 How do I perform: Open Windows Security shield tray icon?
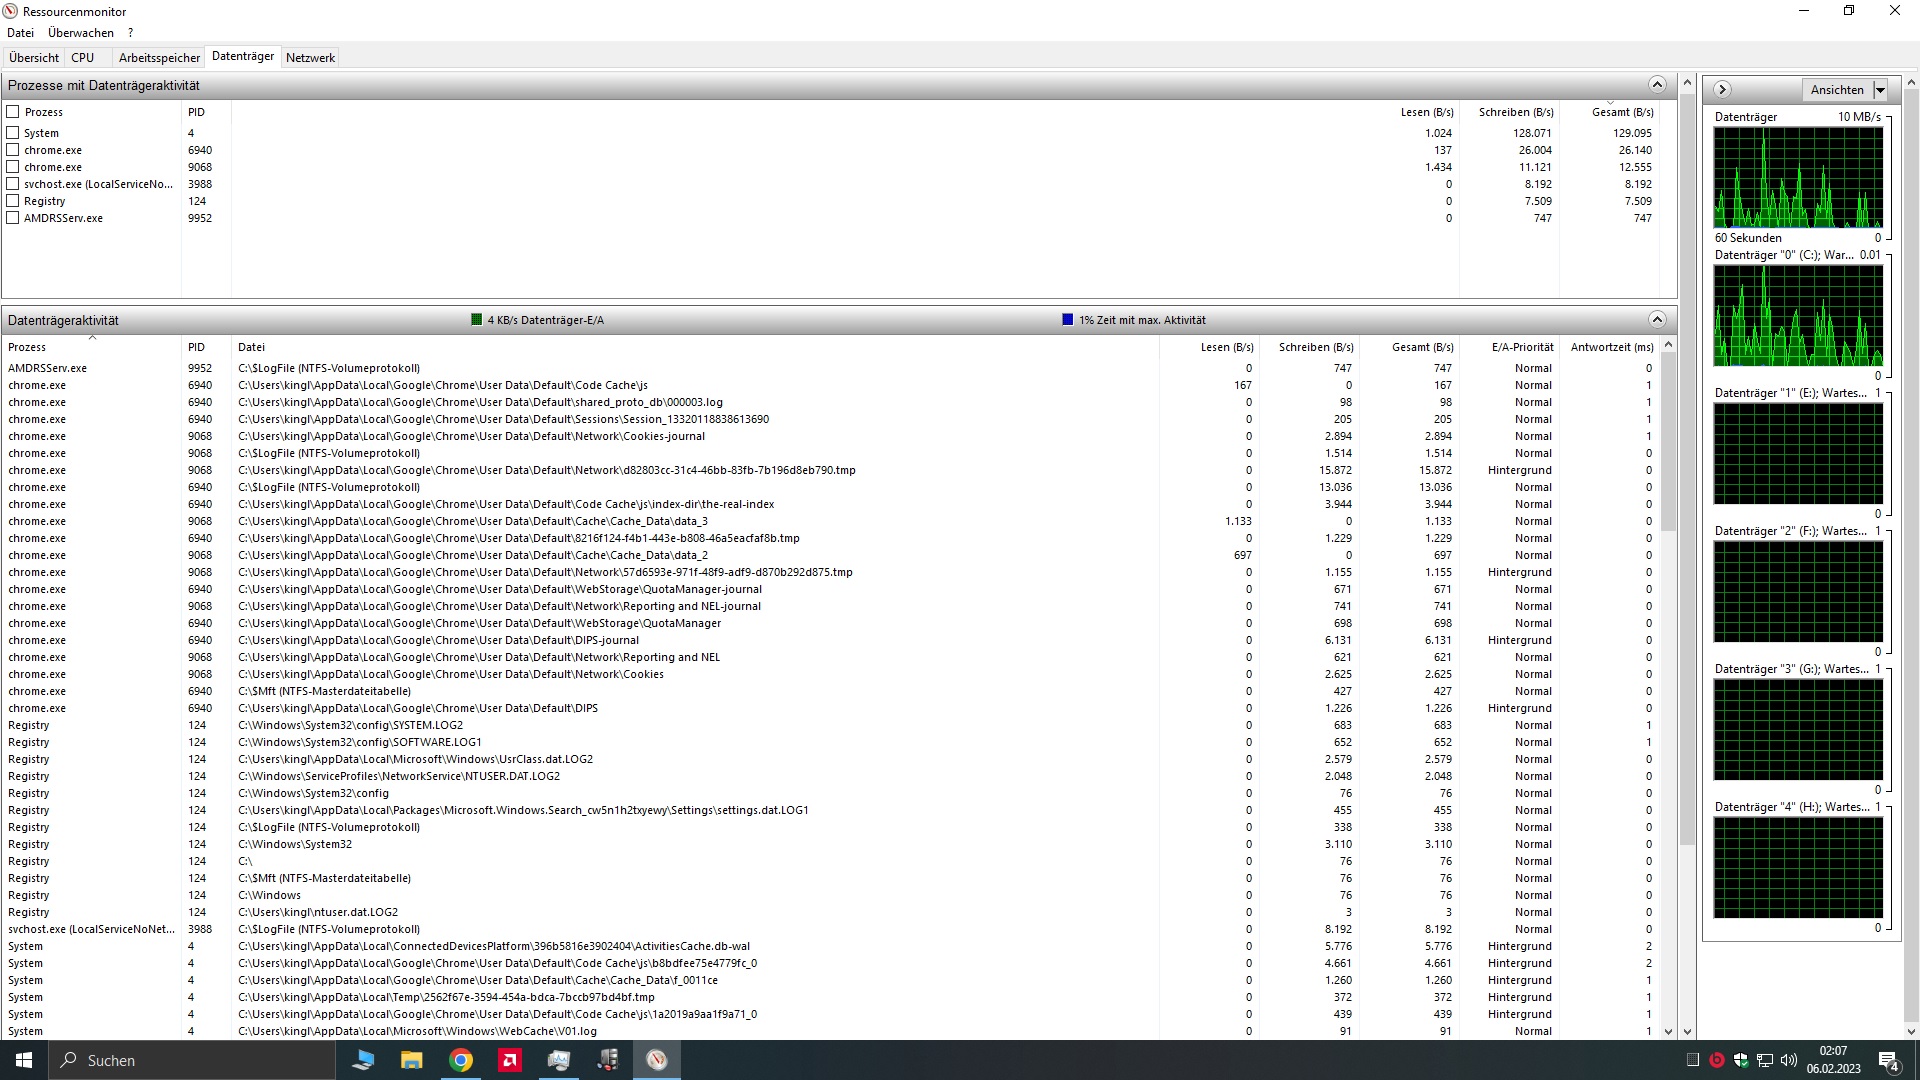tap(1741, 1060)
